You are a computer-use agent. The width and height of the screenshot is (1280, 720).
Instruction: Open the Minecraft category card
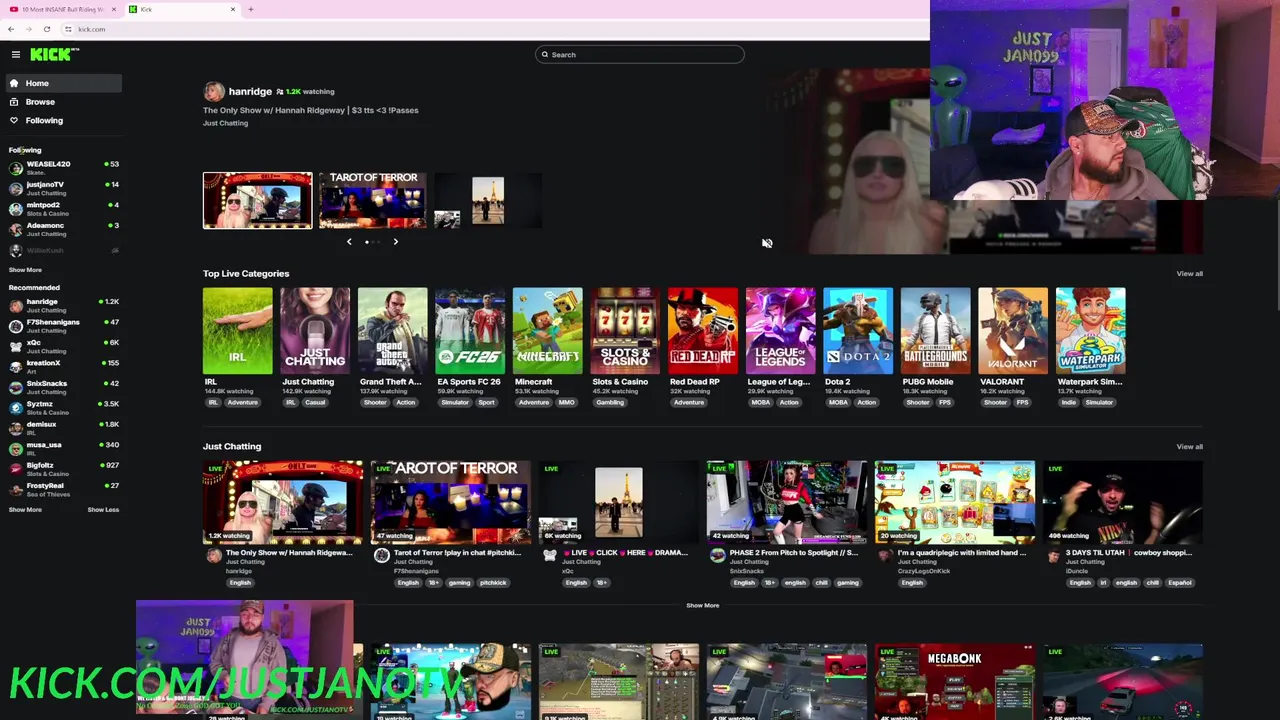(x=548, y=331)
